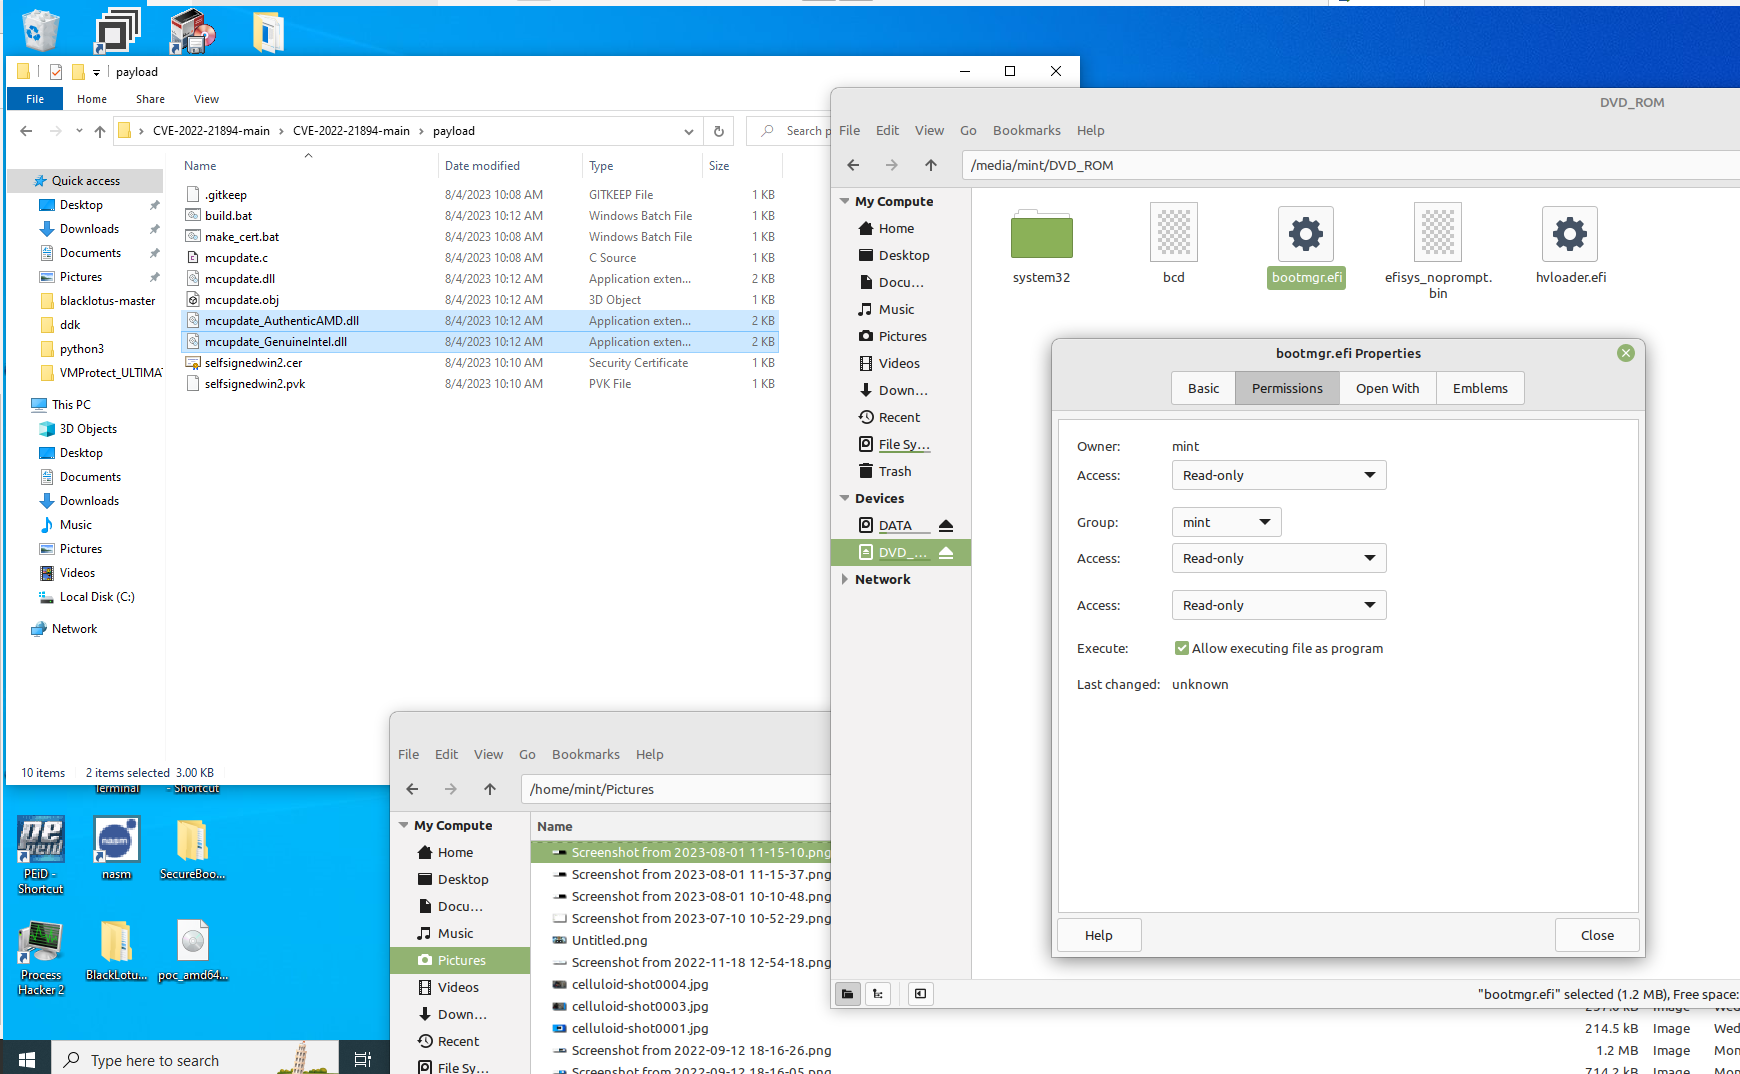
Task: Open the Group 'mint' dropdown
Action: [x=1226, y=521]
